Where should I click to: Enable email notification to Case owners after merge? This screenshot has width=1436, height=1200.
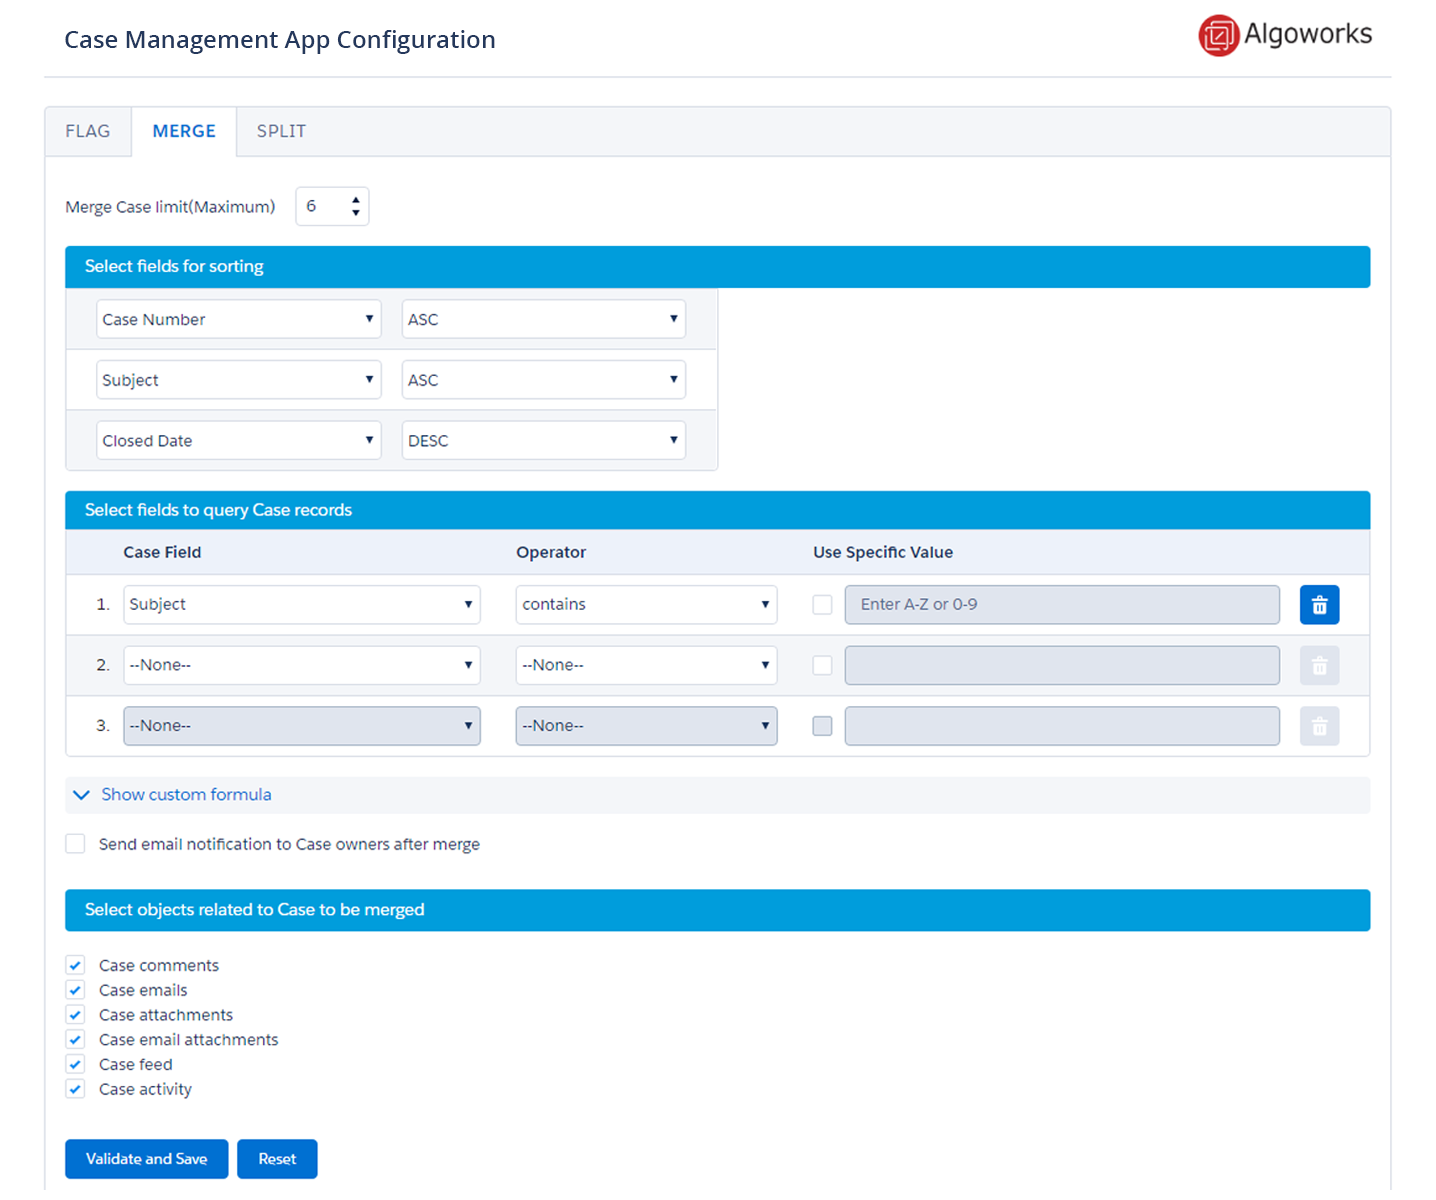point(75,843)
